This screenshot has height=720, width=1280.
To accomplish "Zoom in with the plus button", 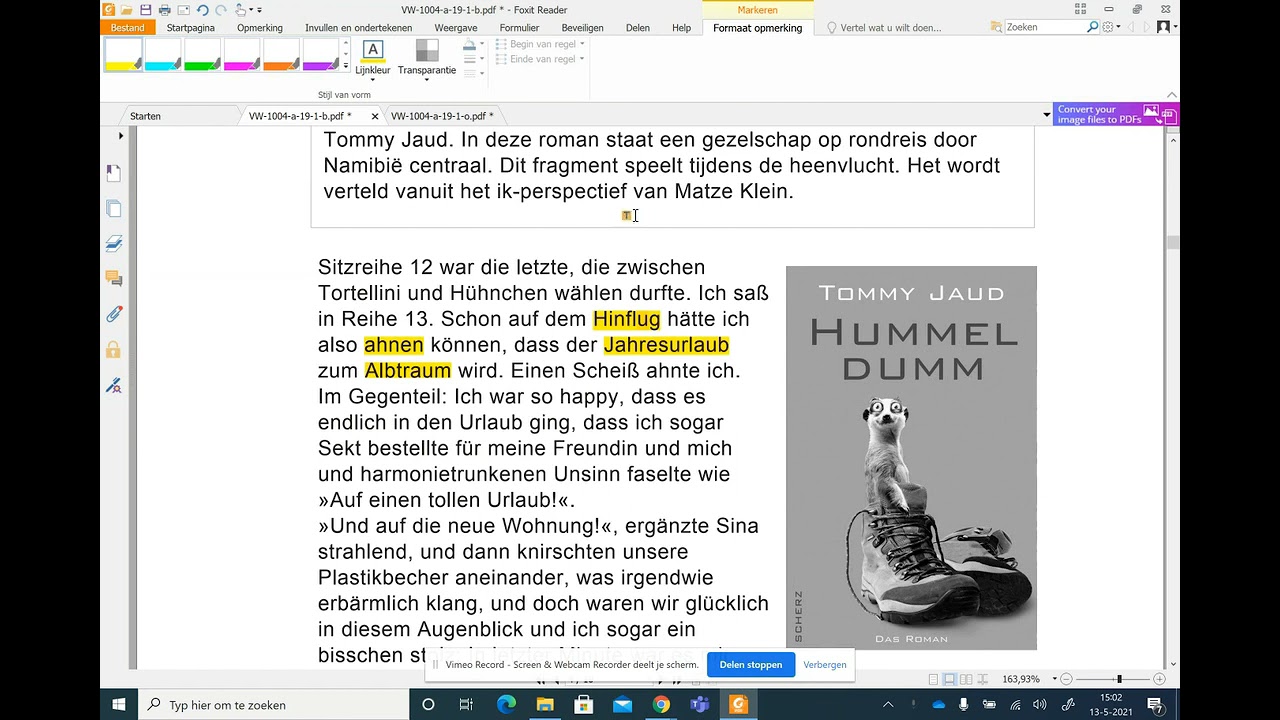I will pos(1160,679).
